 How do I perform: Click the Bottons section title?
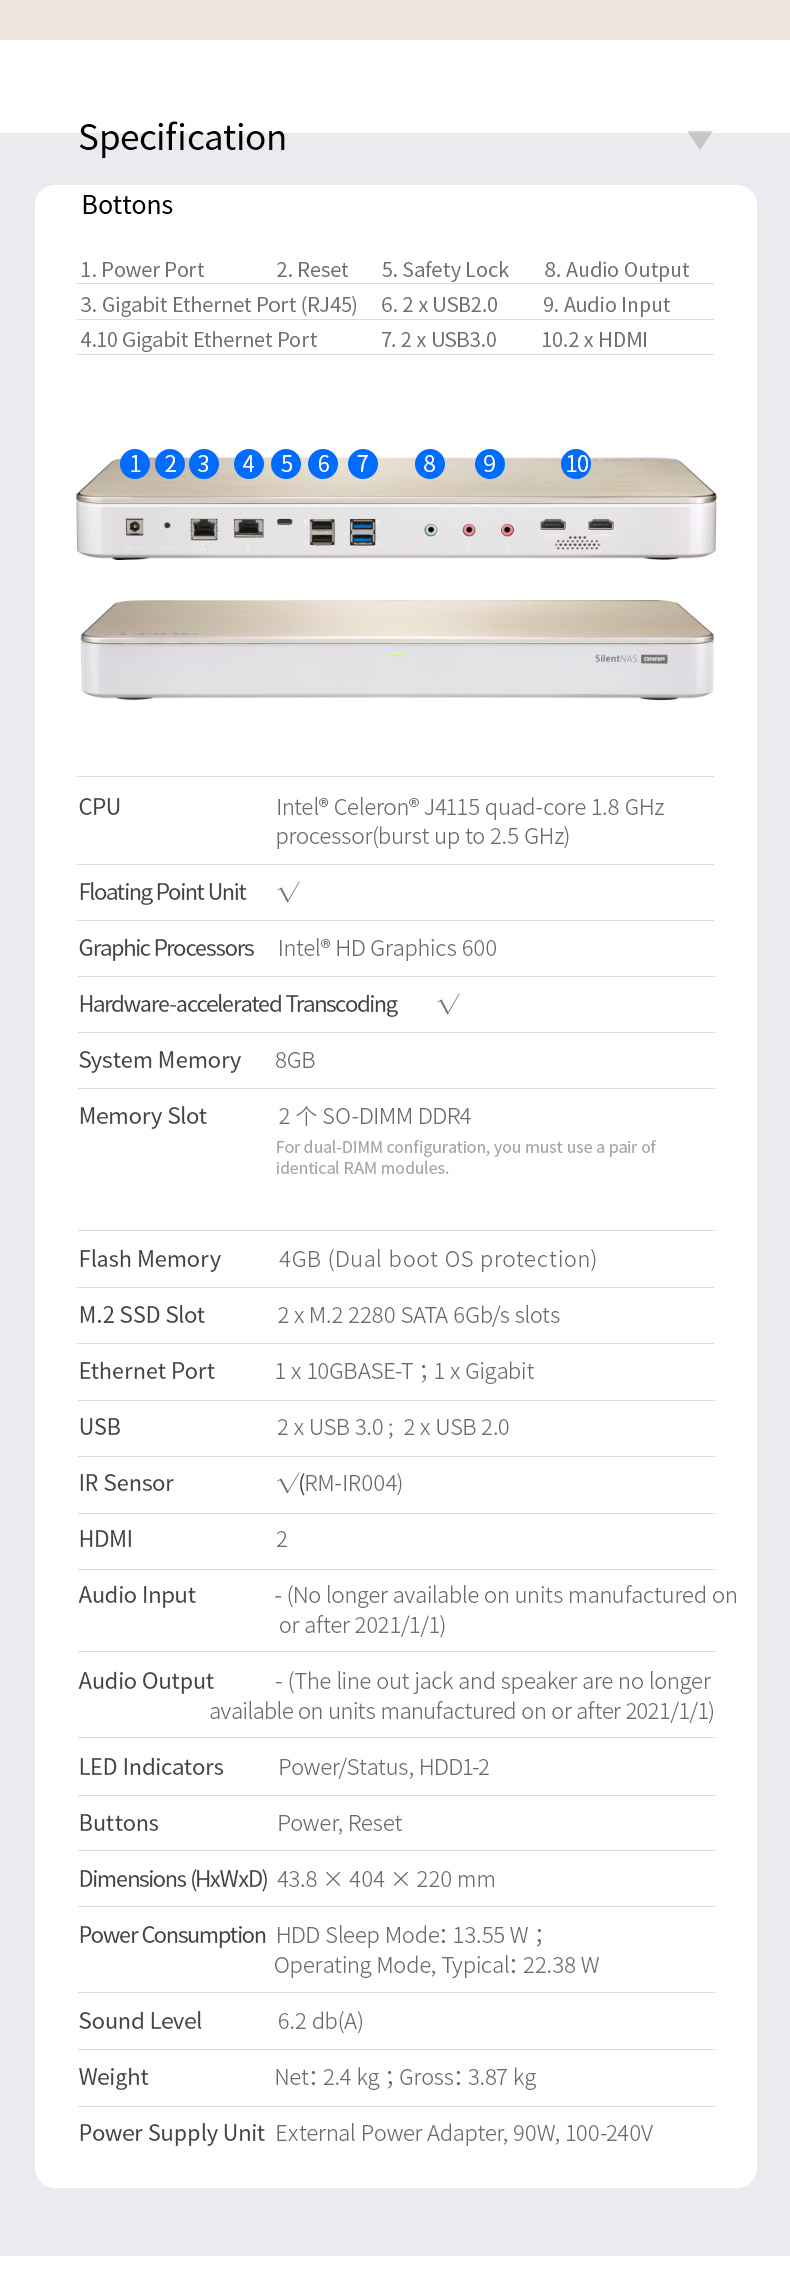tap(127, 205)
